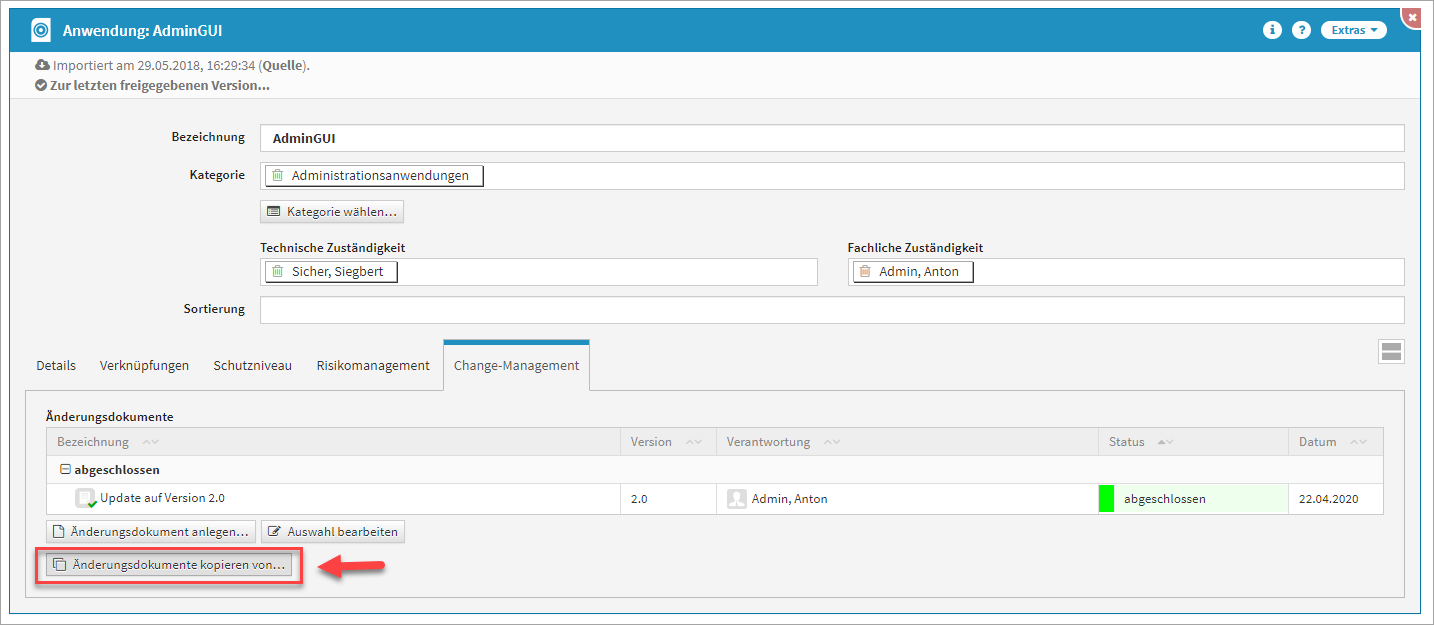The height and width of the screenshot is (625, 1434).
Task: Click into the Sortierung input field
Action: coord(831,310)
